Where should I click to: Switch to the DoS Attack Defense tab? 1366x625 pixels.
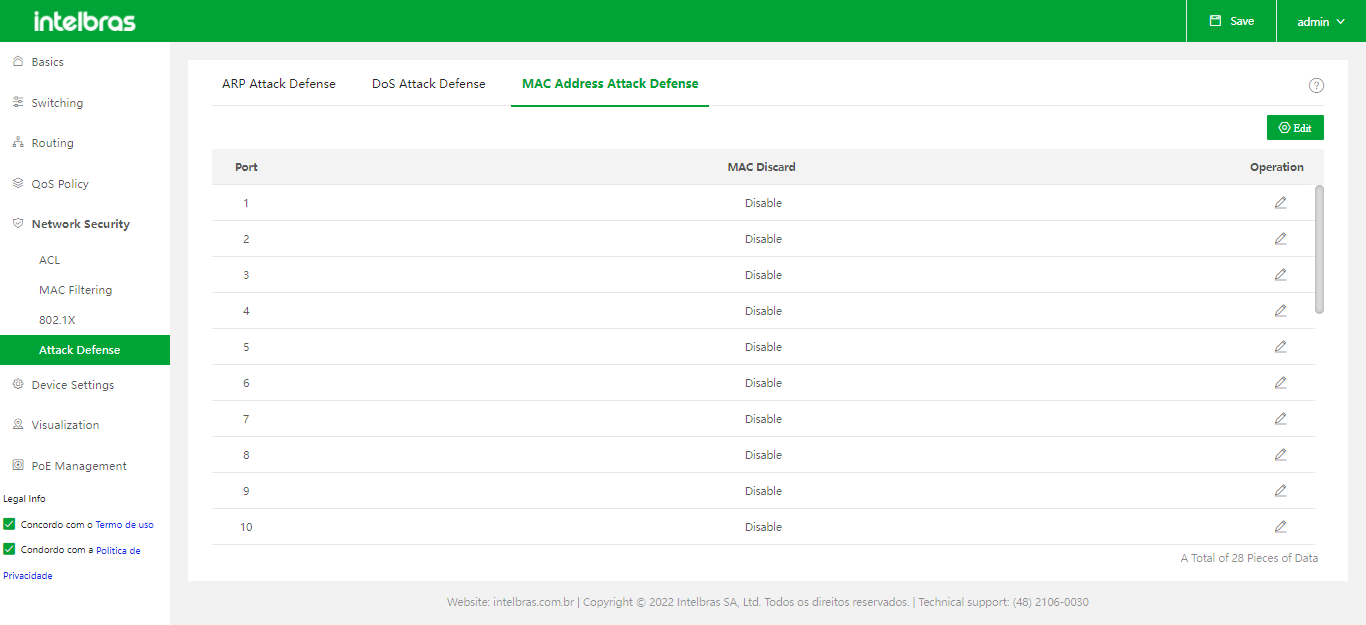[428, 84]
